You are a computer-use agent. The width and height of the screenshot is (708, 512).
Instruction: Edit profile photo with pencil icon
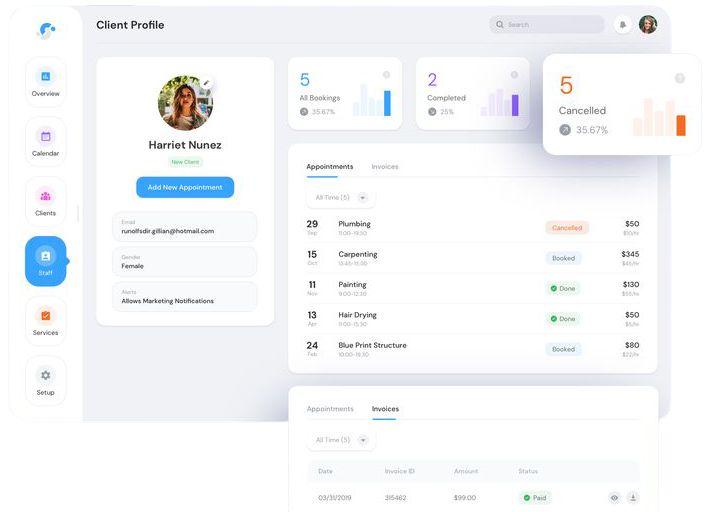[206, 83]
